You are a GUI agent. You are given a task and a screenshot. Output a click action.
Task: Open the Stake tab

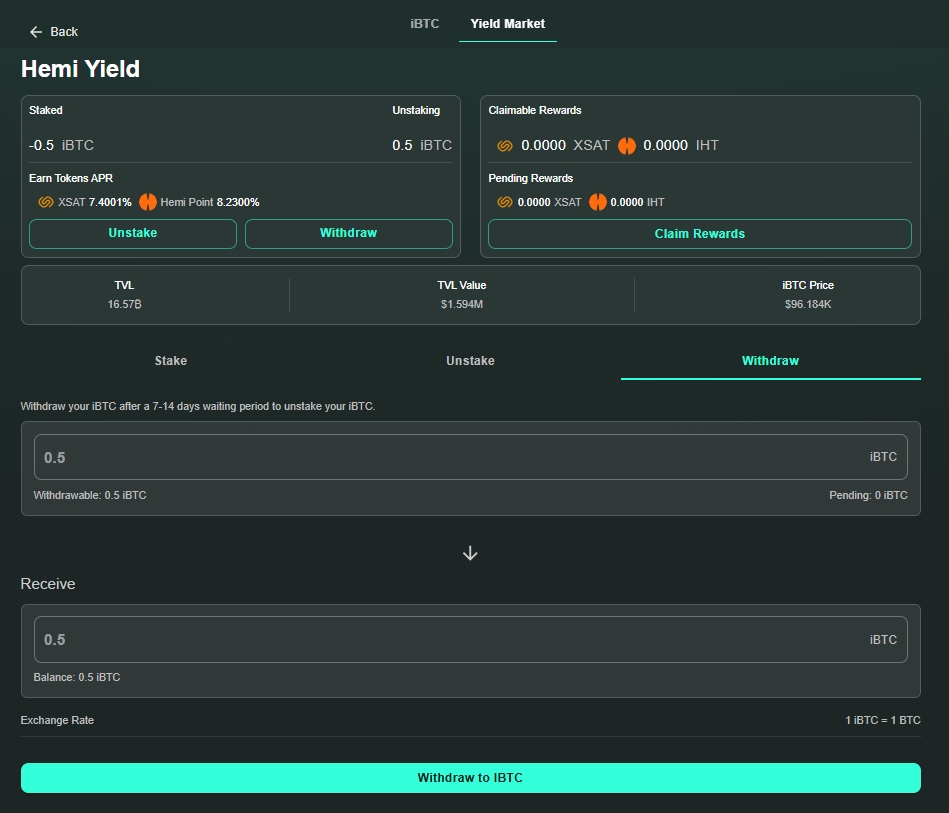click(x=171, y=361)
